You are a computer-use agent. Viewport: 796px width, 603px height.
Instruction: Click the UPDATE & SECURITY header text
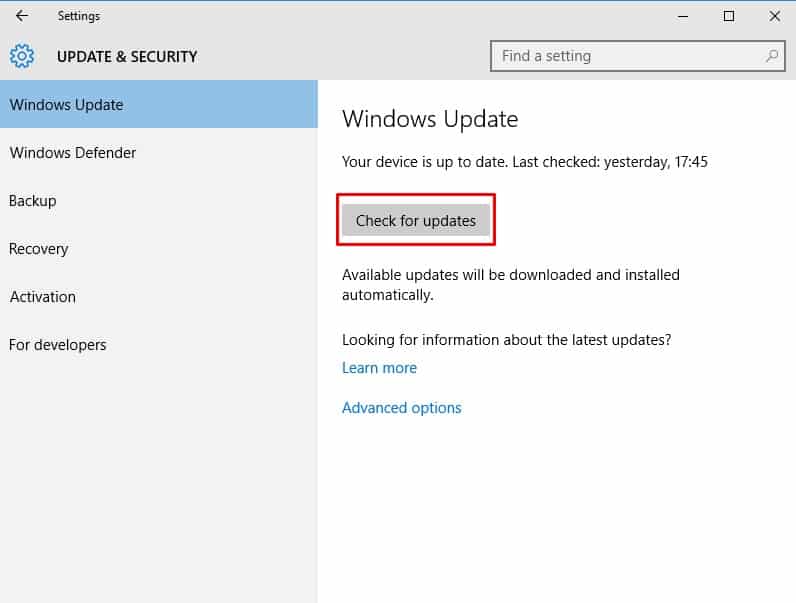[x=127, y=57]
